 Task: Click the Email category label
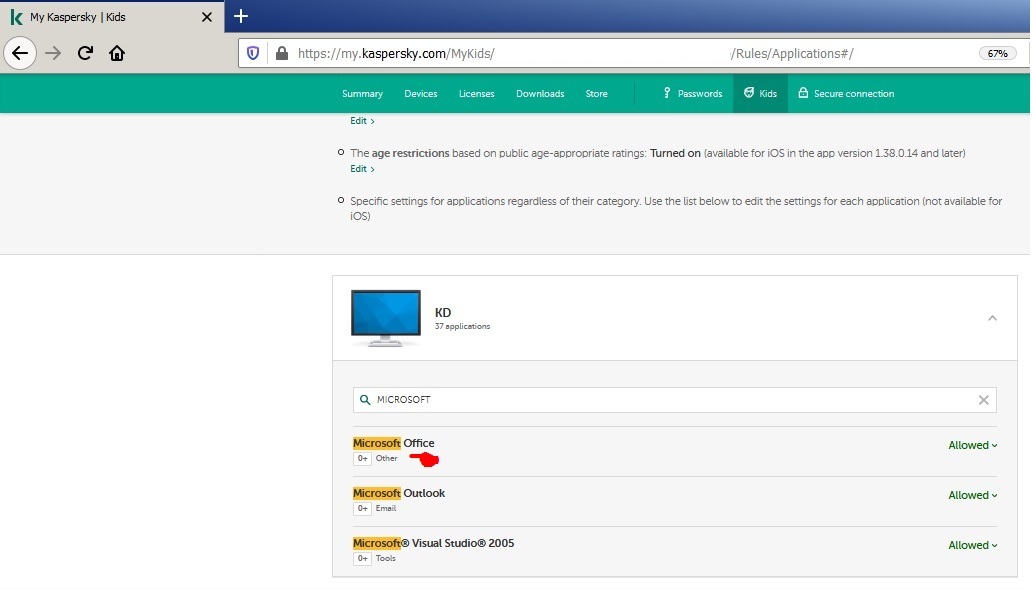[386, 508]
